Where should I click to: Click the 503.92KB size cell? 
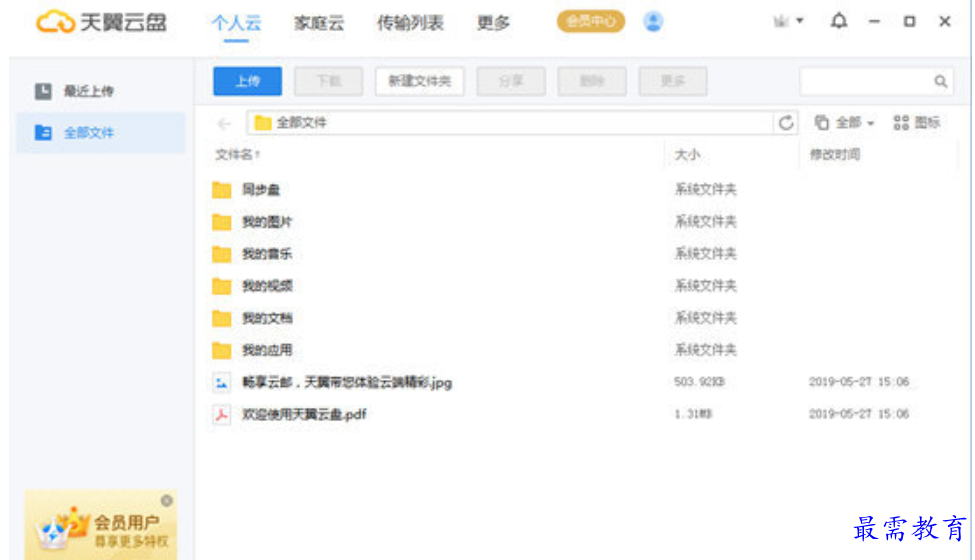(700, 382)
